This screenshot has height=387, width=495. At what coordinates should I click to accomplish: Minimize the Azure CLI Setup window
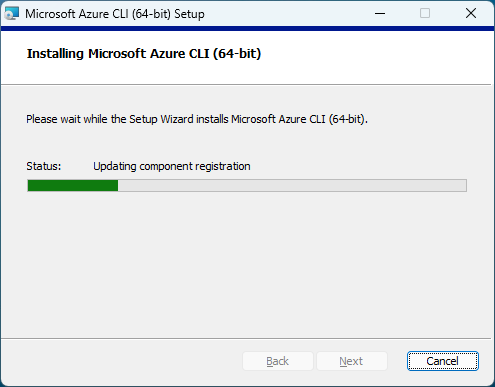click(380, 14)
